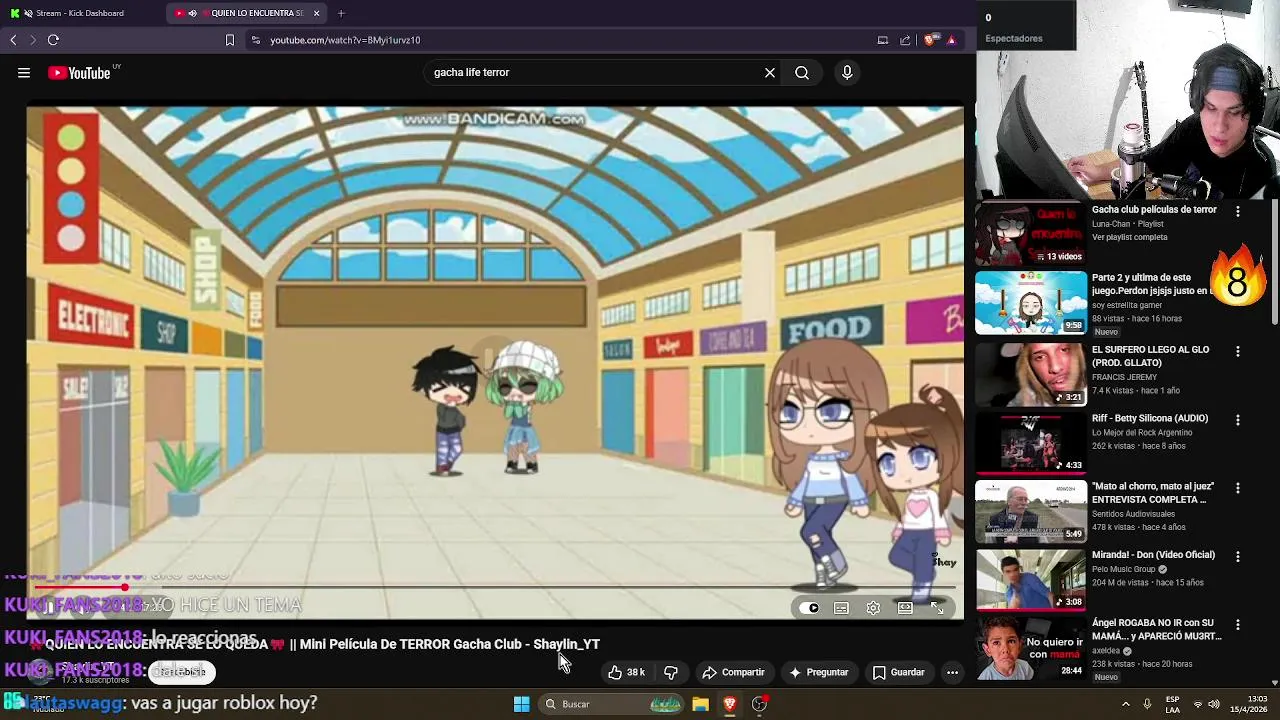Image resolution: width=1280 pixels, height=720 pixels.
Task: Toggle autoplay switch in video player
Action: pyautogui.click(x=809, y=608)
